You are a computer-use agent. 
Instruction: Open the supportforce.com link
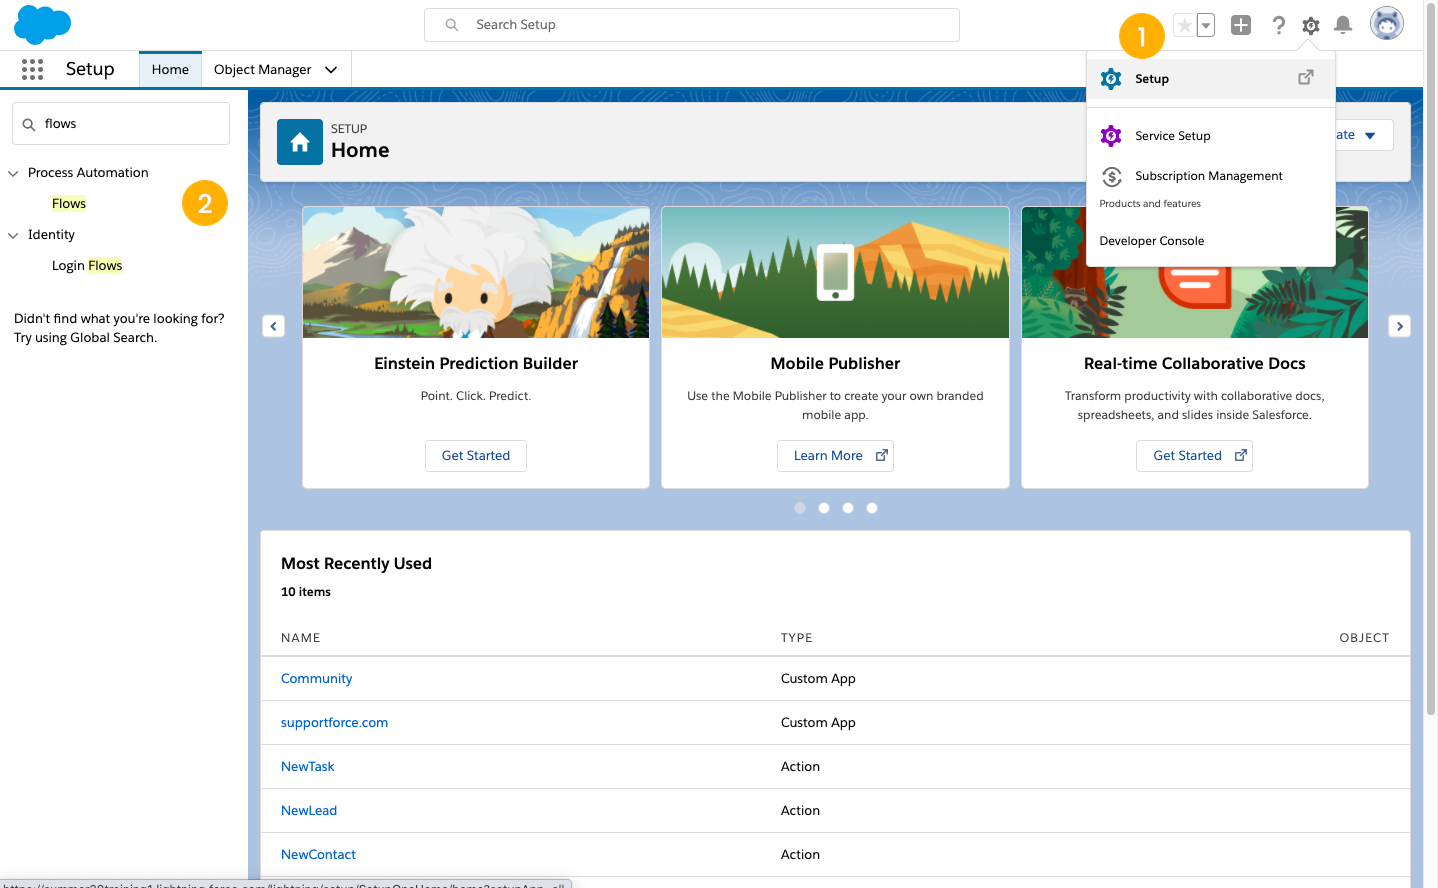[x=334, y=722]
